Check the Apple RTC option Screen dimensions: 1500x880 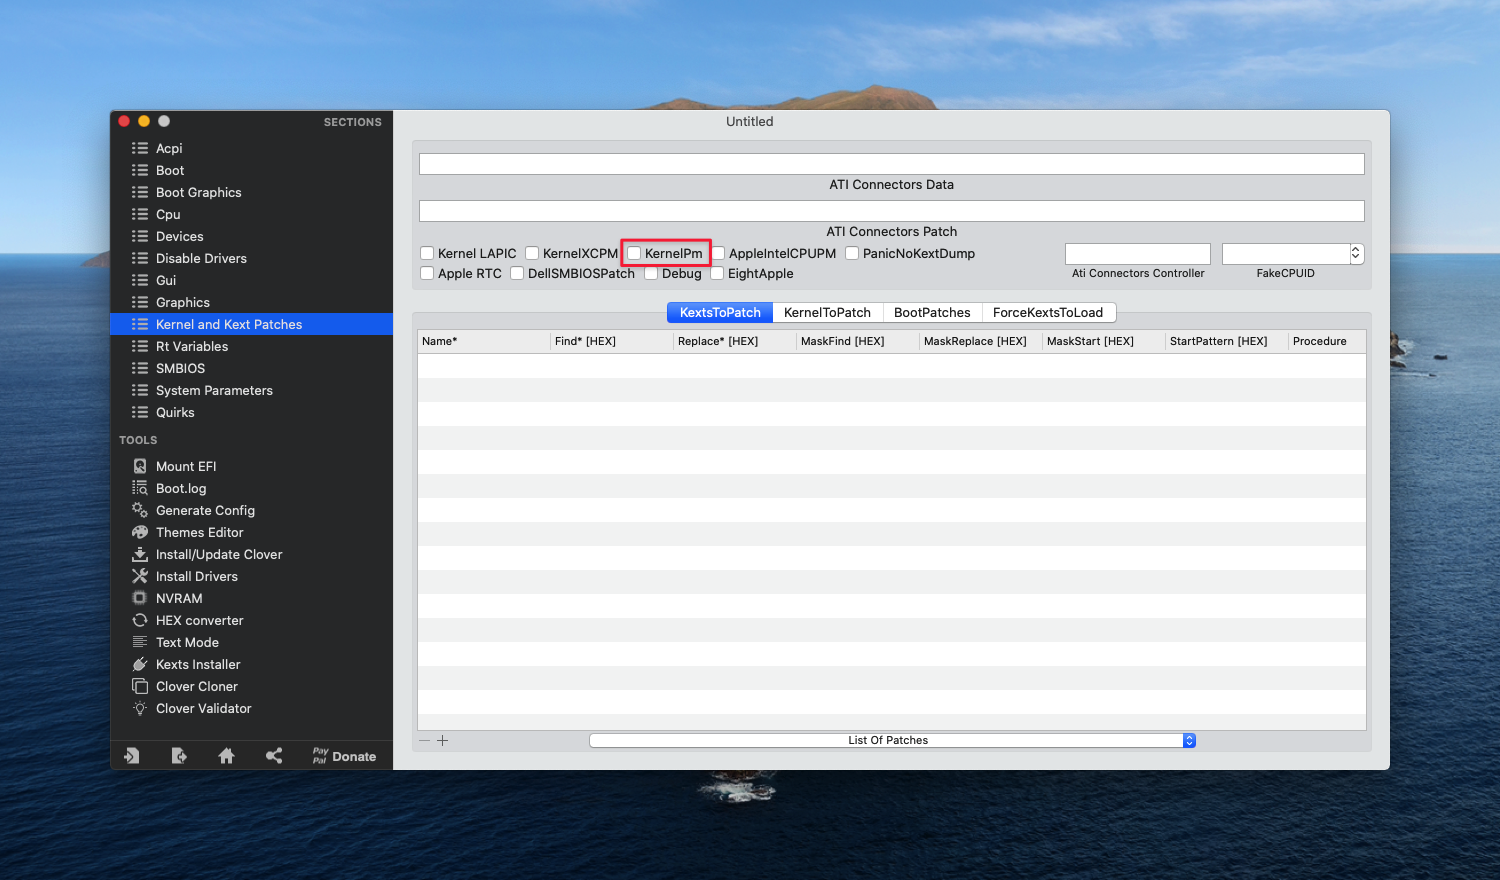[x=427, y=274]
